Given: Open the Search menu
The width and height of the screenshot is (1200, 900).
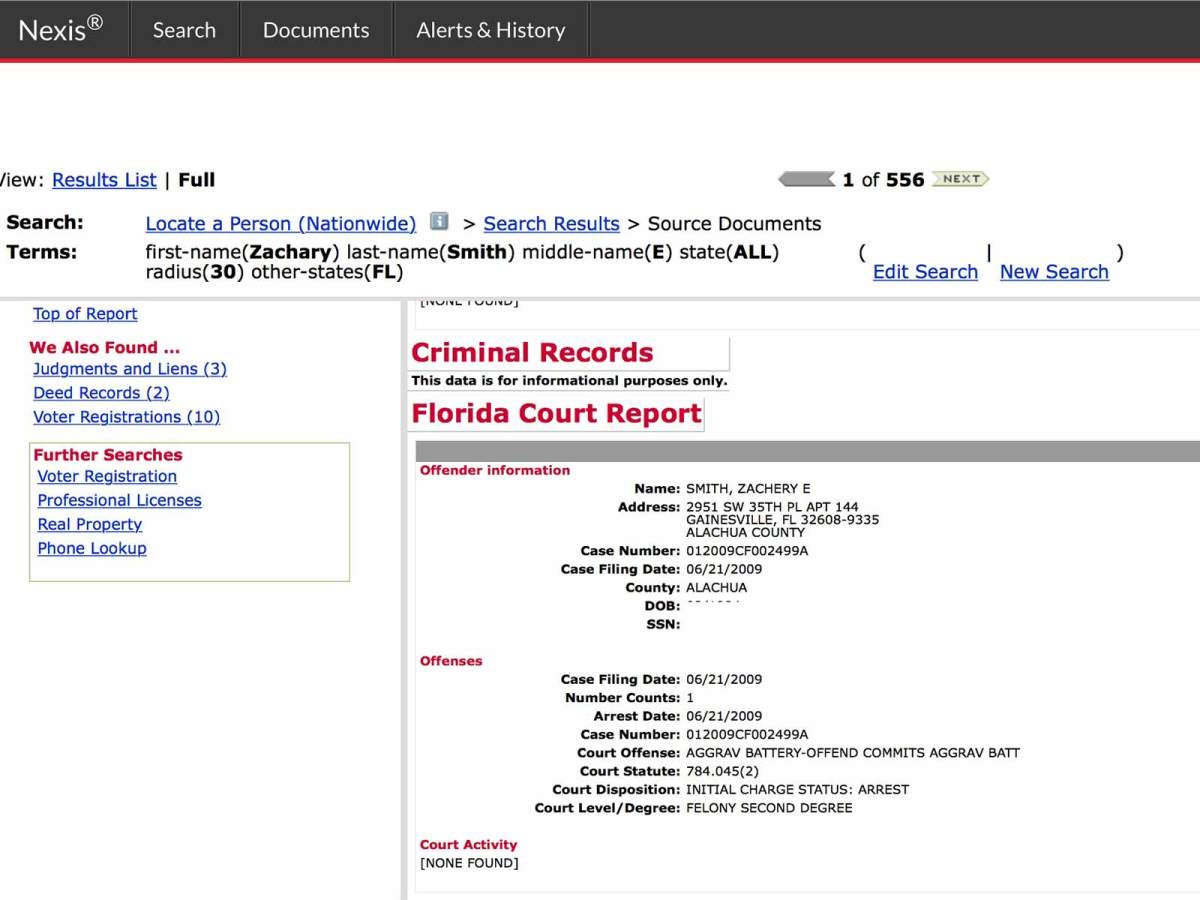Looking at the screenshot, I should pyautogui.click(x=183, y=29).
